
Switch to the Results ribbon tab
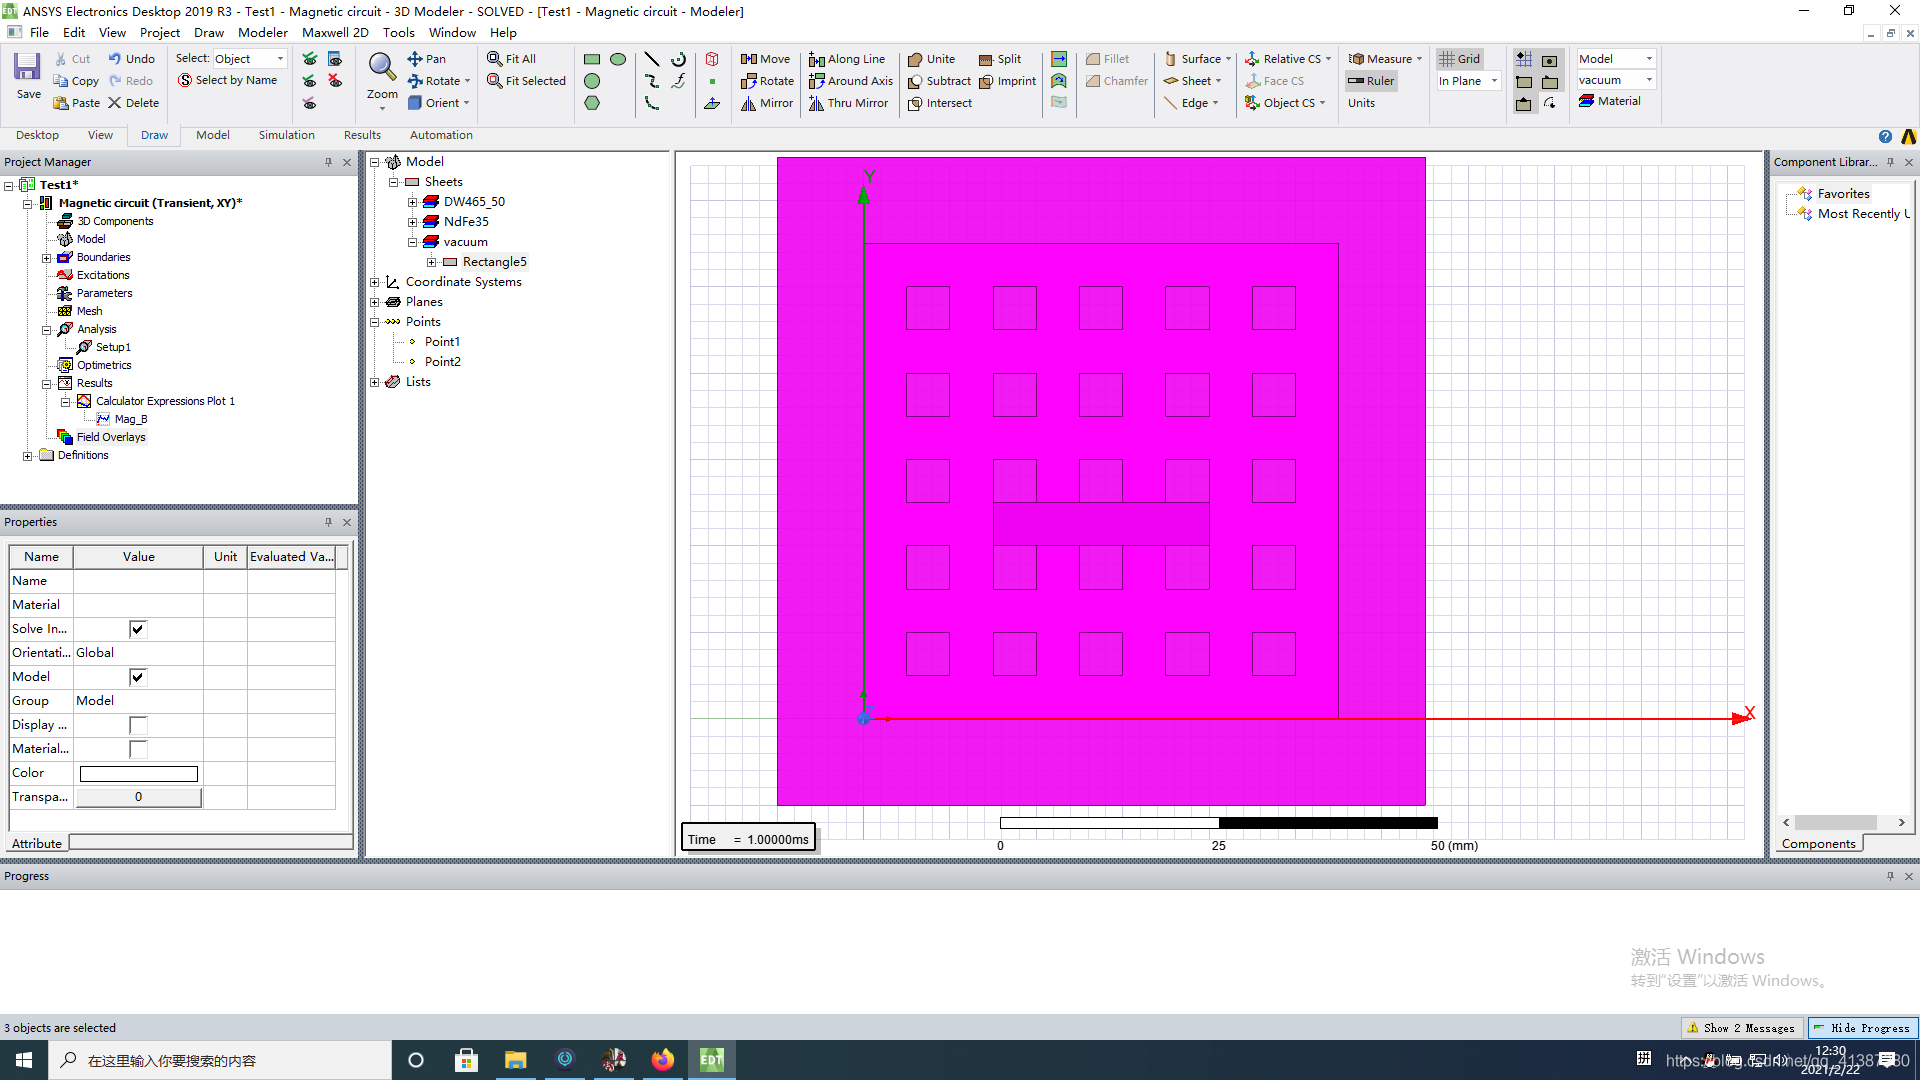(x=362, y=135)
